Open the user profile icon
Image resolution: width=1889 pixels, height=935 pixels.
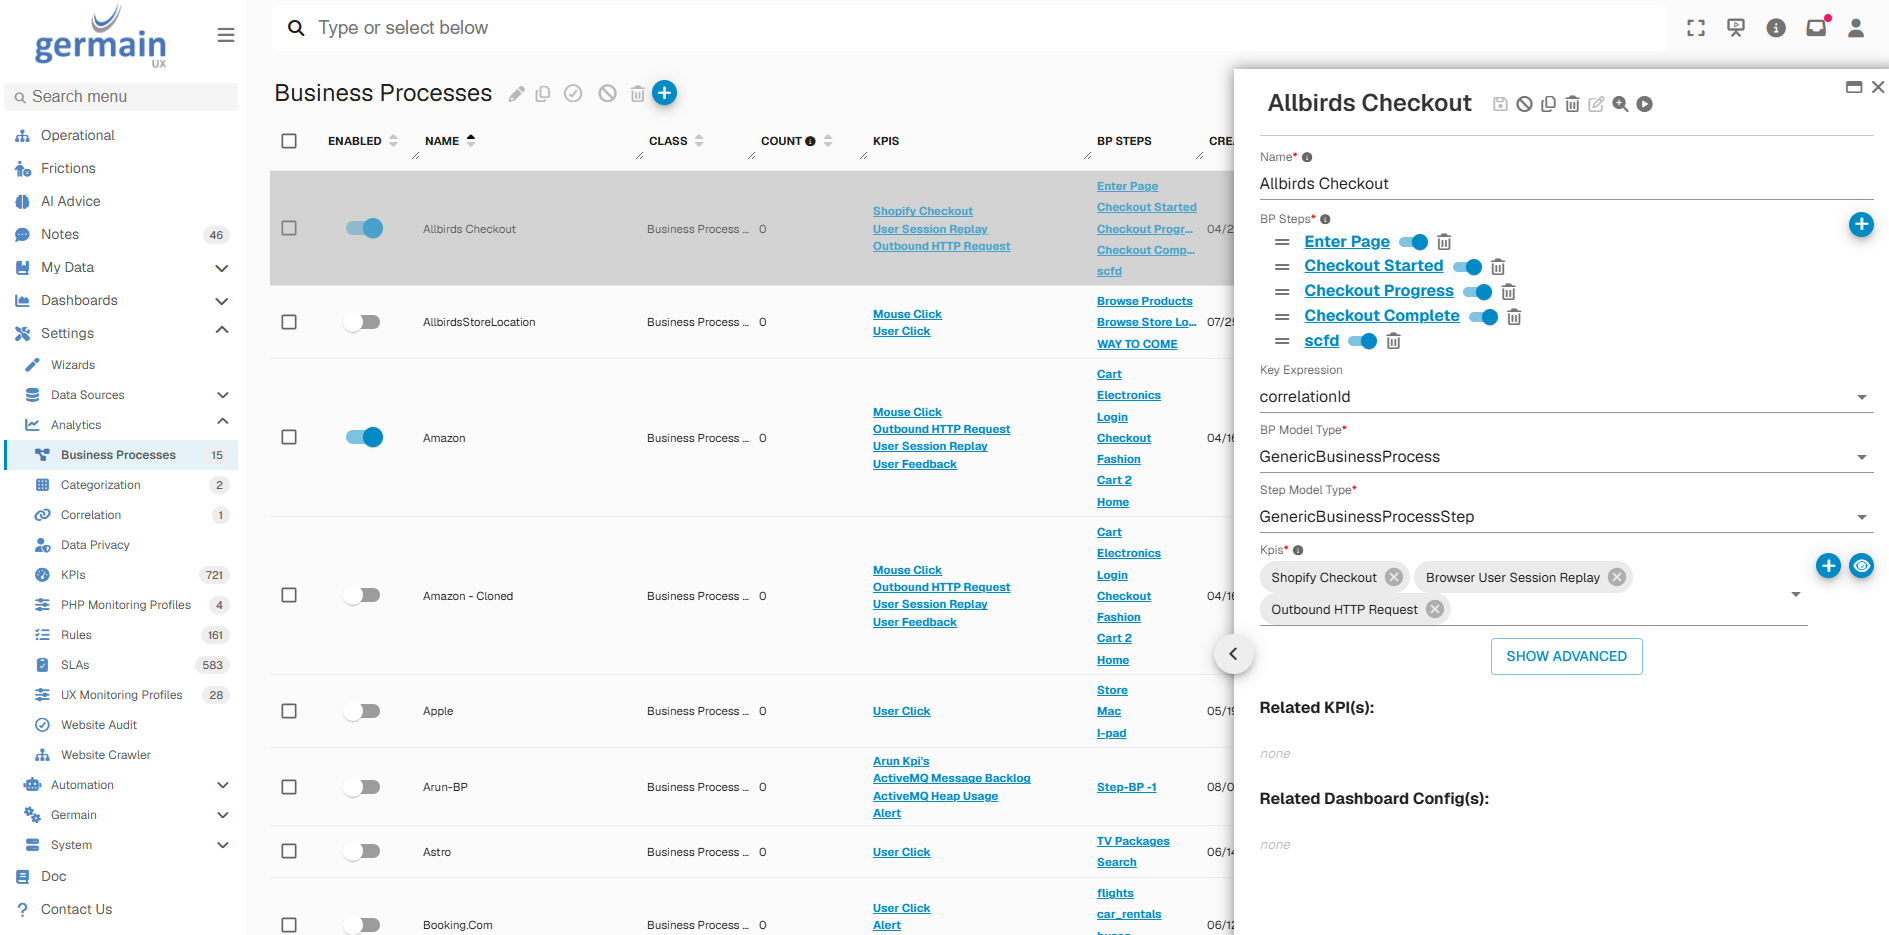click(1856, 28)
